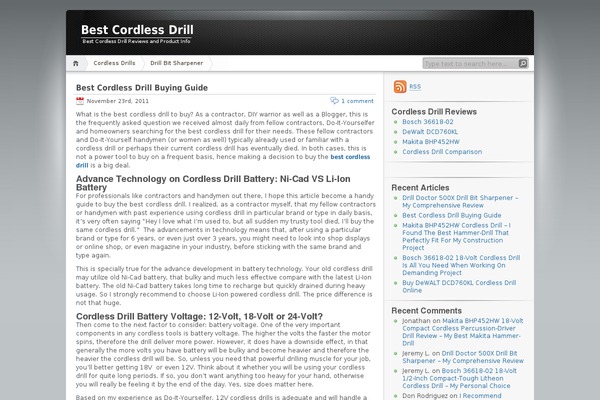Open Drill Doctor 500X Drill Bit Sharpener article
This screenshot has height=400, width=600.
pos(460,201)
